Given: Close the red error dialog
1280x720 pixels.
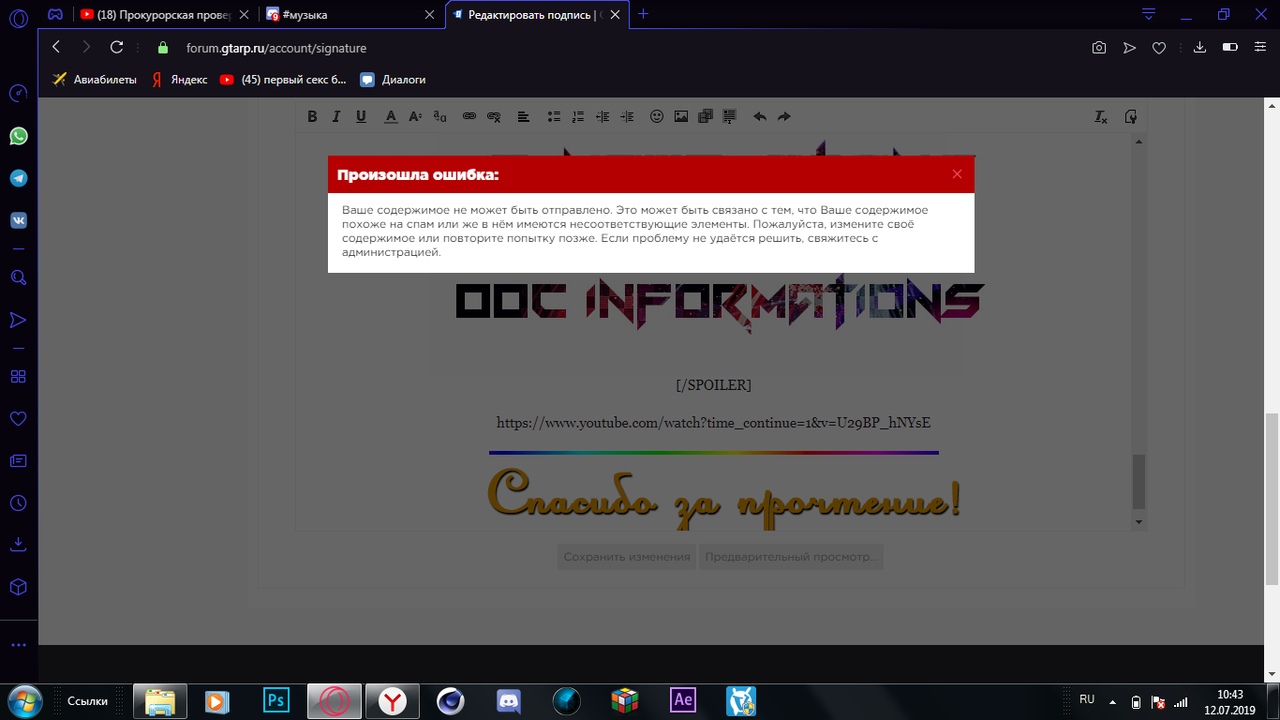Looking at the screenshot, I should tap(957, 174).
